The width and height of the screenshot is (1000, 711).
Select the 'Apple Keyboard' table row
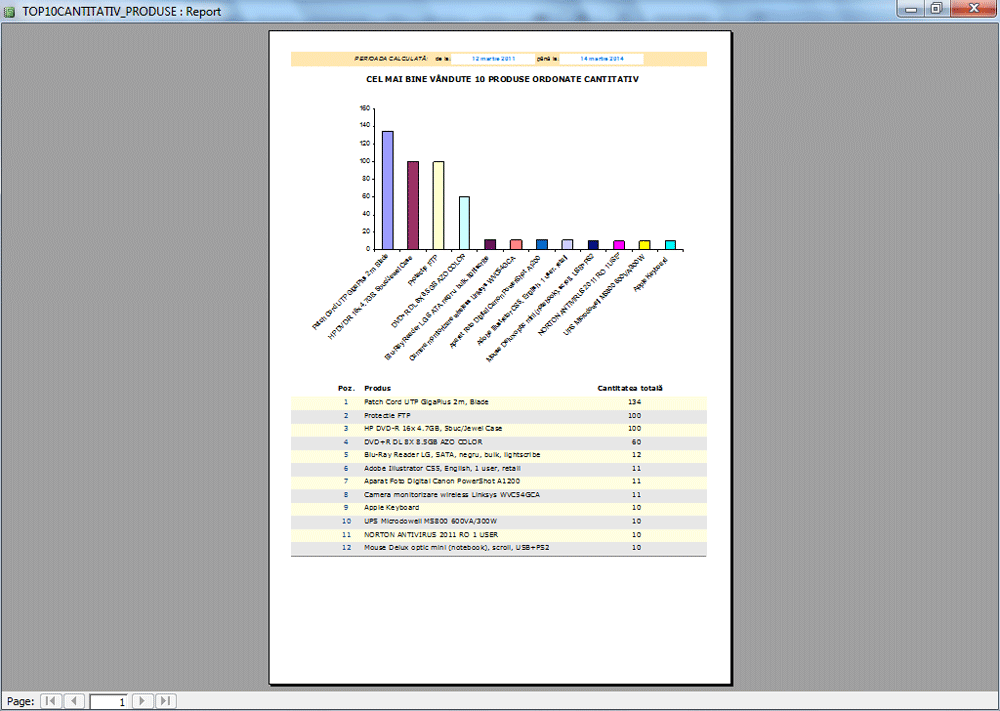(499, 508)
